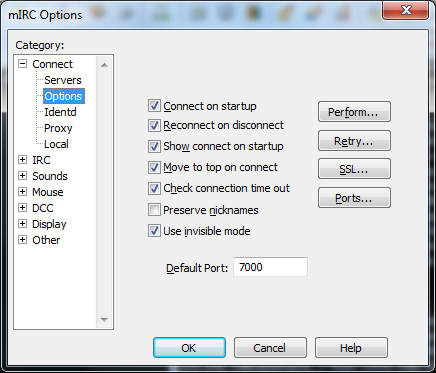Enable Preserve nicknames option

154,210
